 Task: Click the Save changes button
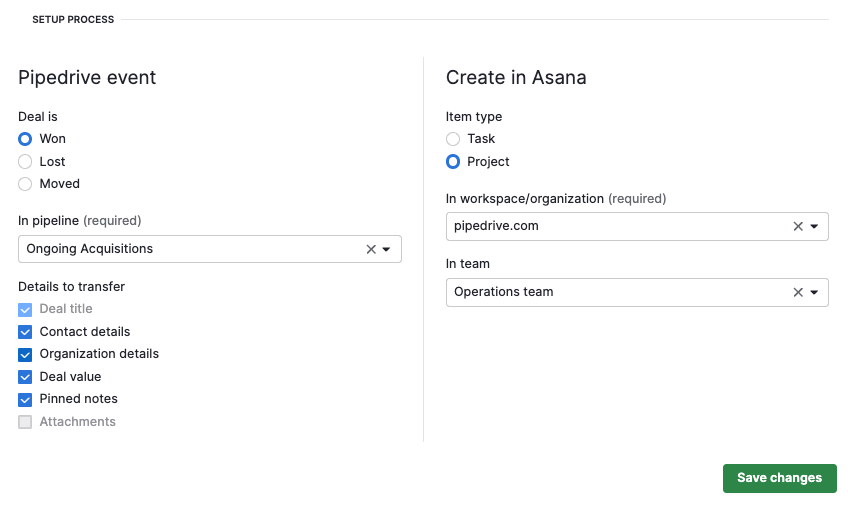(x=779, y=478)
